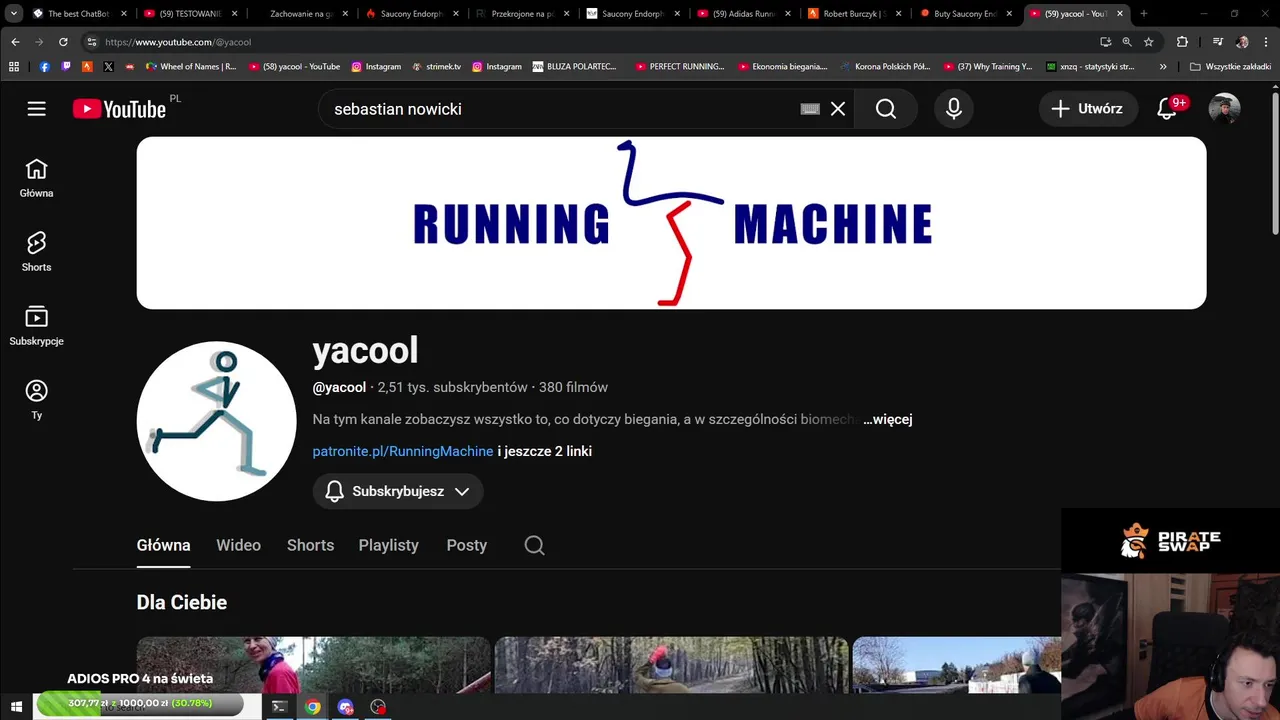Image resolution: width=1280 pixels, height=720 pixels.
Task: Open the browser apps grid icon
Action: tap(14, 67)
